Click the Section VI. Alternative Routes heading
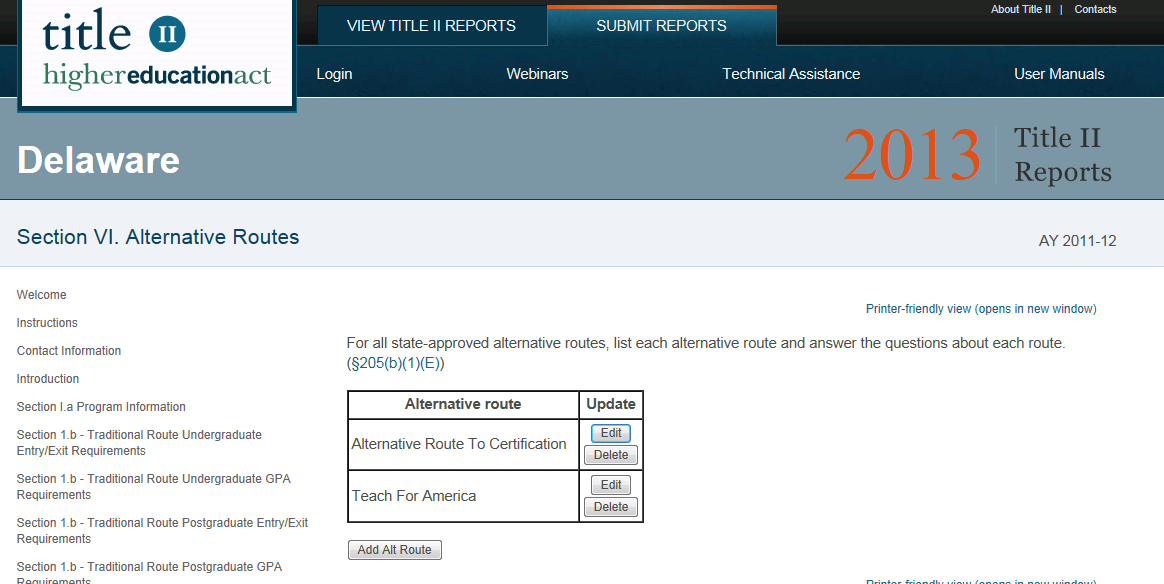1164x584 pixels. (x=158, y=237)
